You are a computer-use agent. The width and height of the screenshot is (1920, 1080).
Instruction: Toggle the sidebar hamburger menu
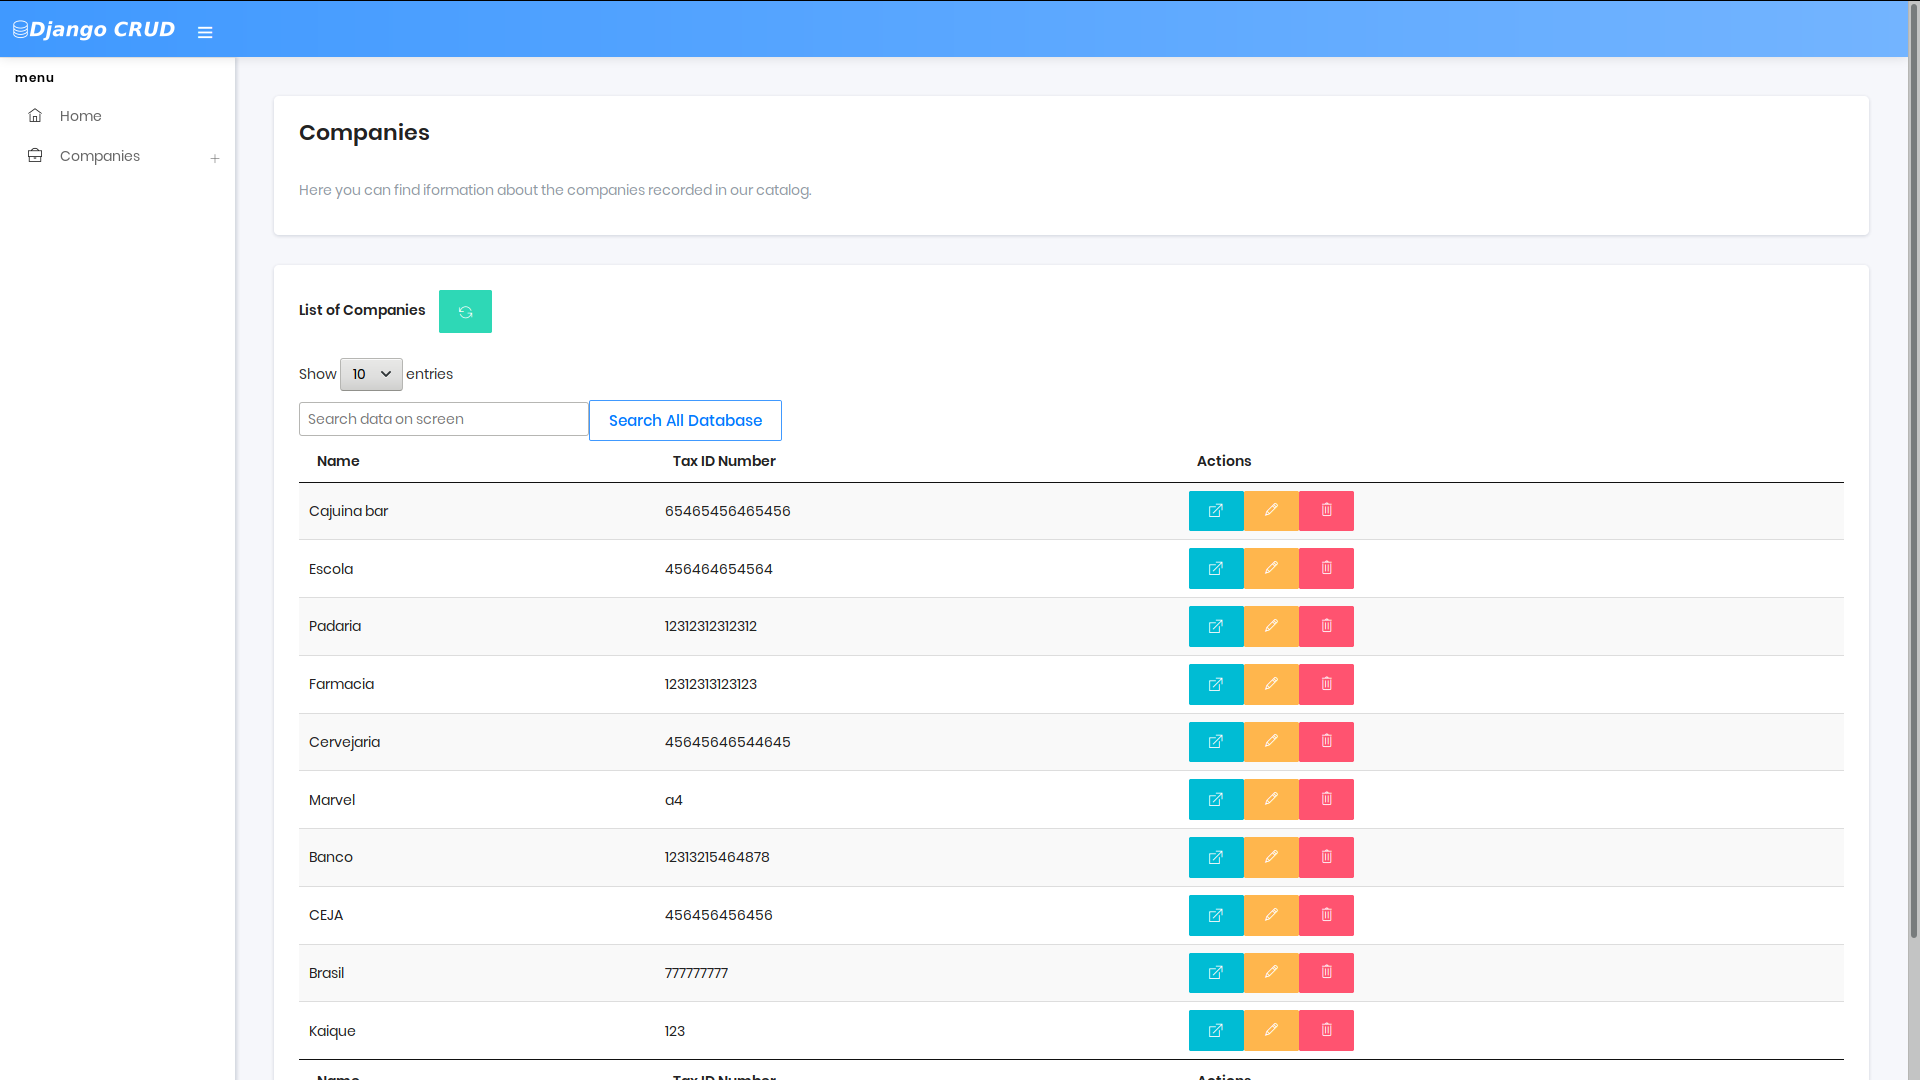pyautogui.click(x=205, y=32)
